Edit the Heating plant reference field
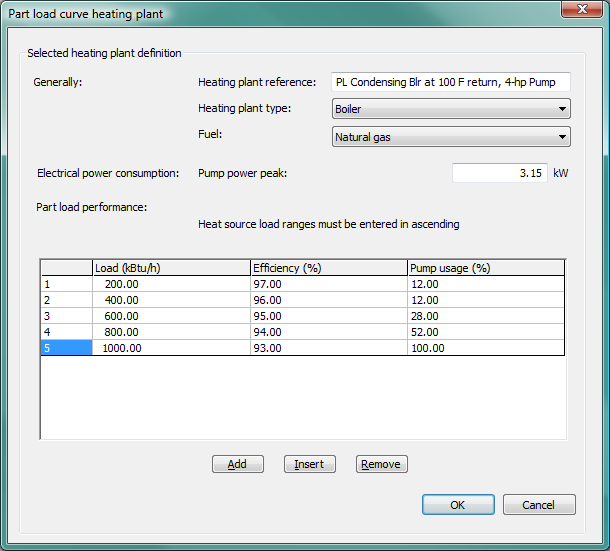The width and height of the screenshot is (610, 551). (x=450, y=82)
